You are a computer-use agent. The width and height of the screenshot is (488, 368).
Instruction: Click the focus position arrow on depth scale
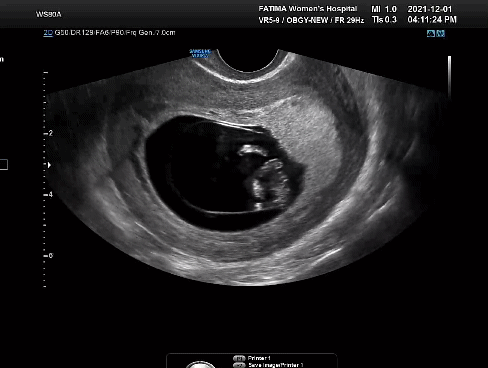pyautogui.click(x=49, y=165)
